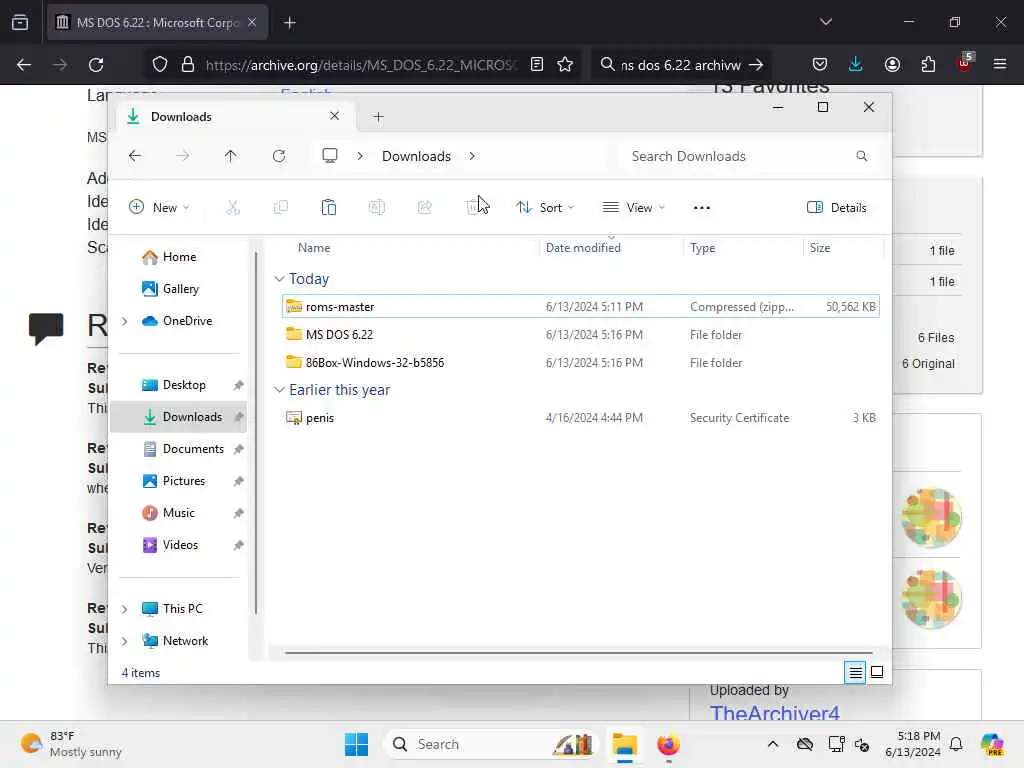Image resolution: width=1024 pixels, height=768 pixels.
Task: Open TheArchiver4 uploader link
Action: tap(775, 712)
